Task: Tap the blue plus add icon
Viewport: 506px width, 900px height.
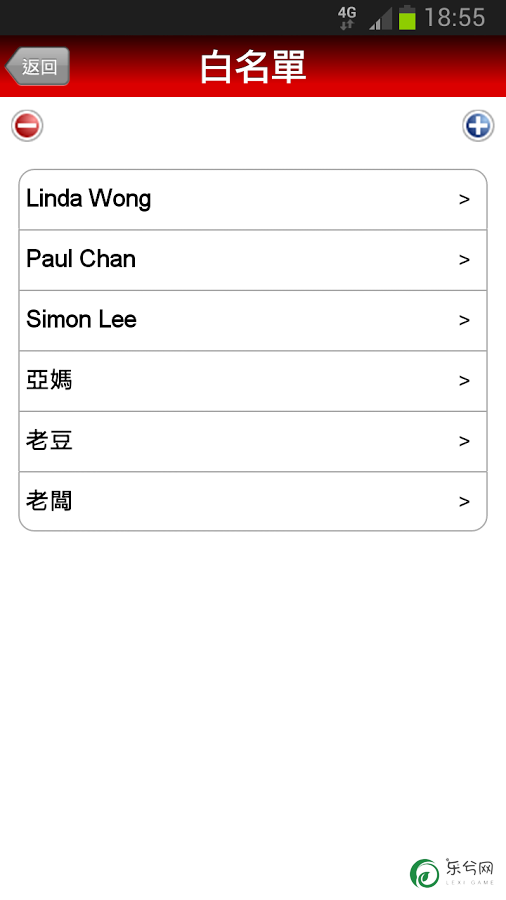Action: (478, 126)
